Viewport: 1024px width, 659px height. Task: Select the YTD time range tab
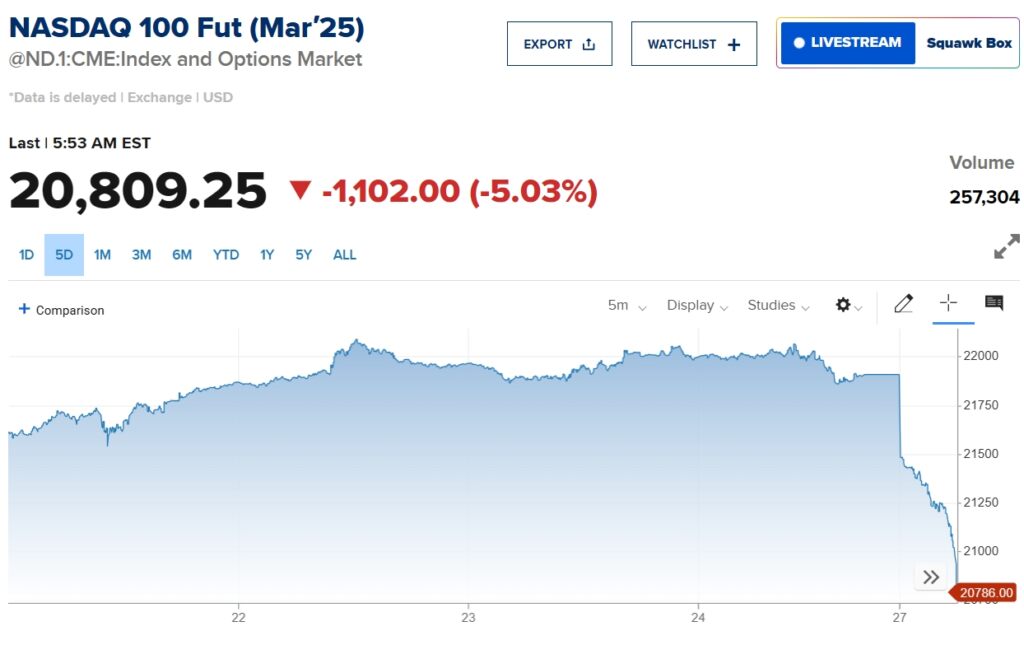point(225,255)
